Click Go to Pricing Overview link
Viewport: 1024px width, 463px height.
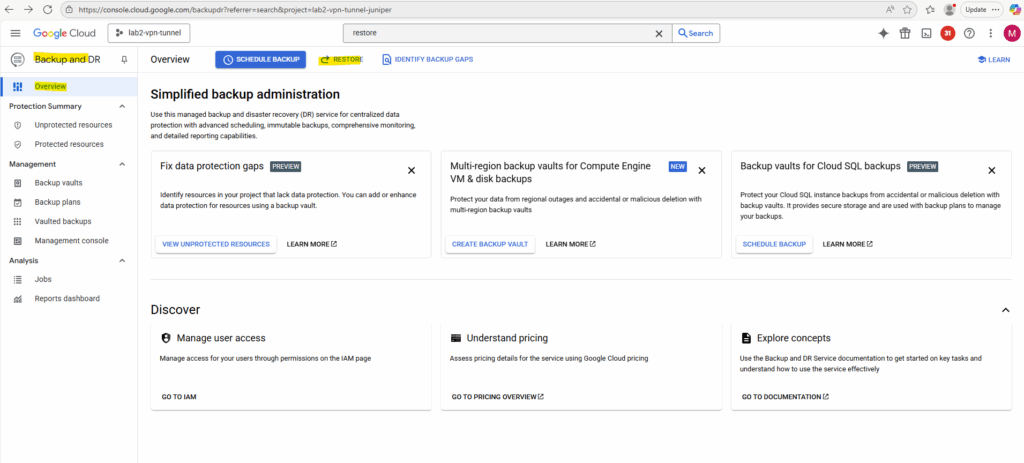497,397
